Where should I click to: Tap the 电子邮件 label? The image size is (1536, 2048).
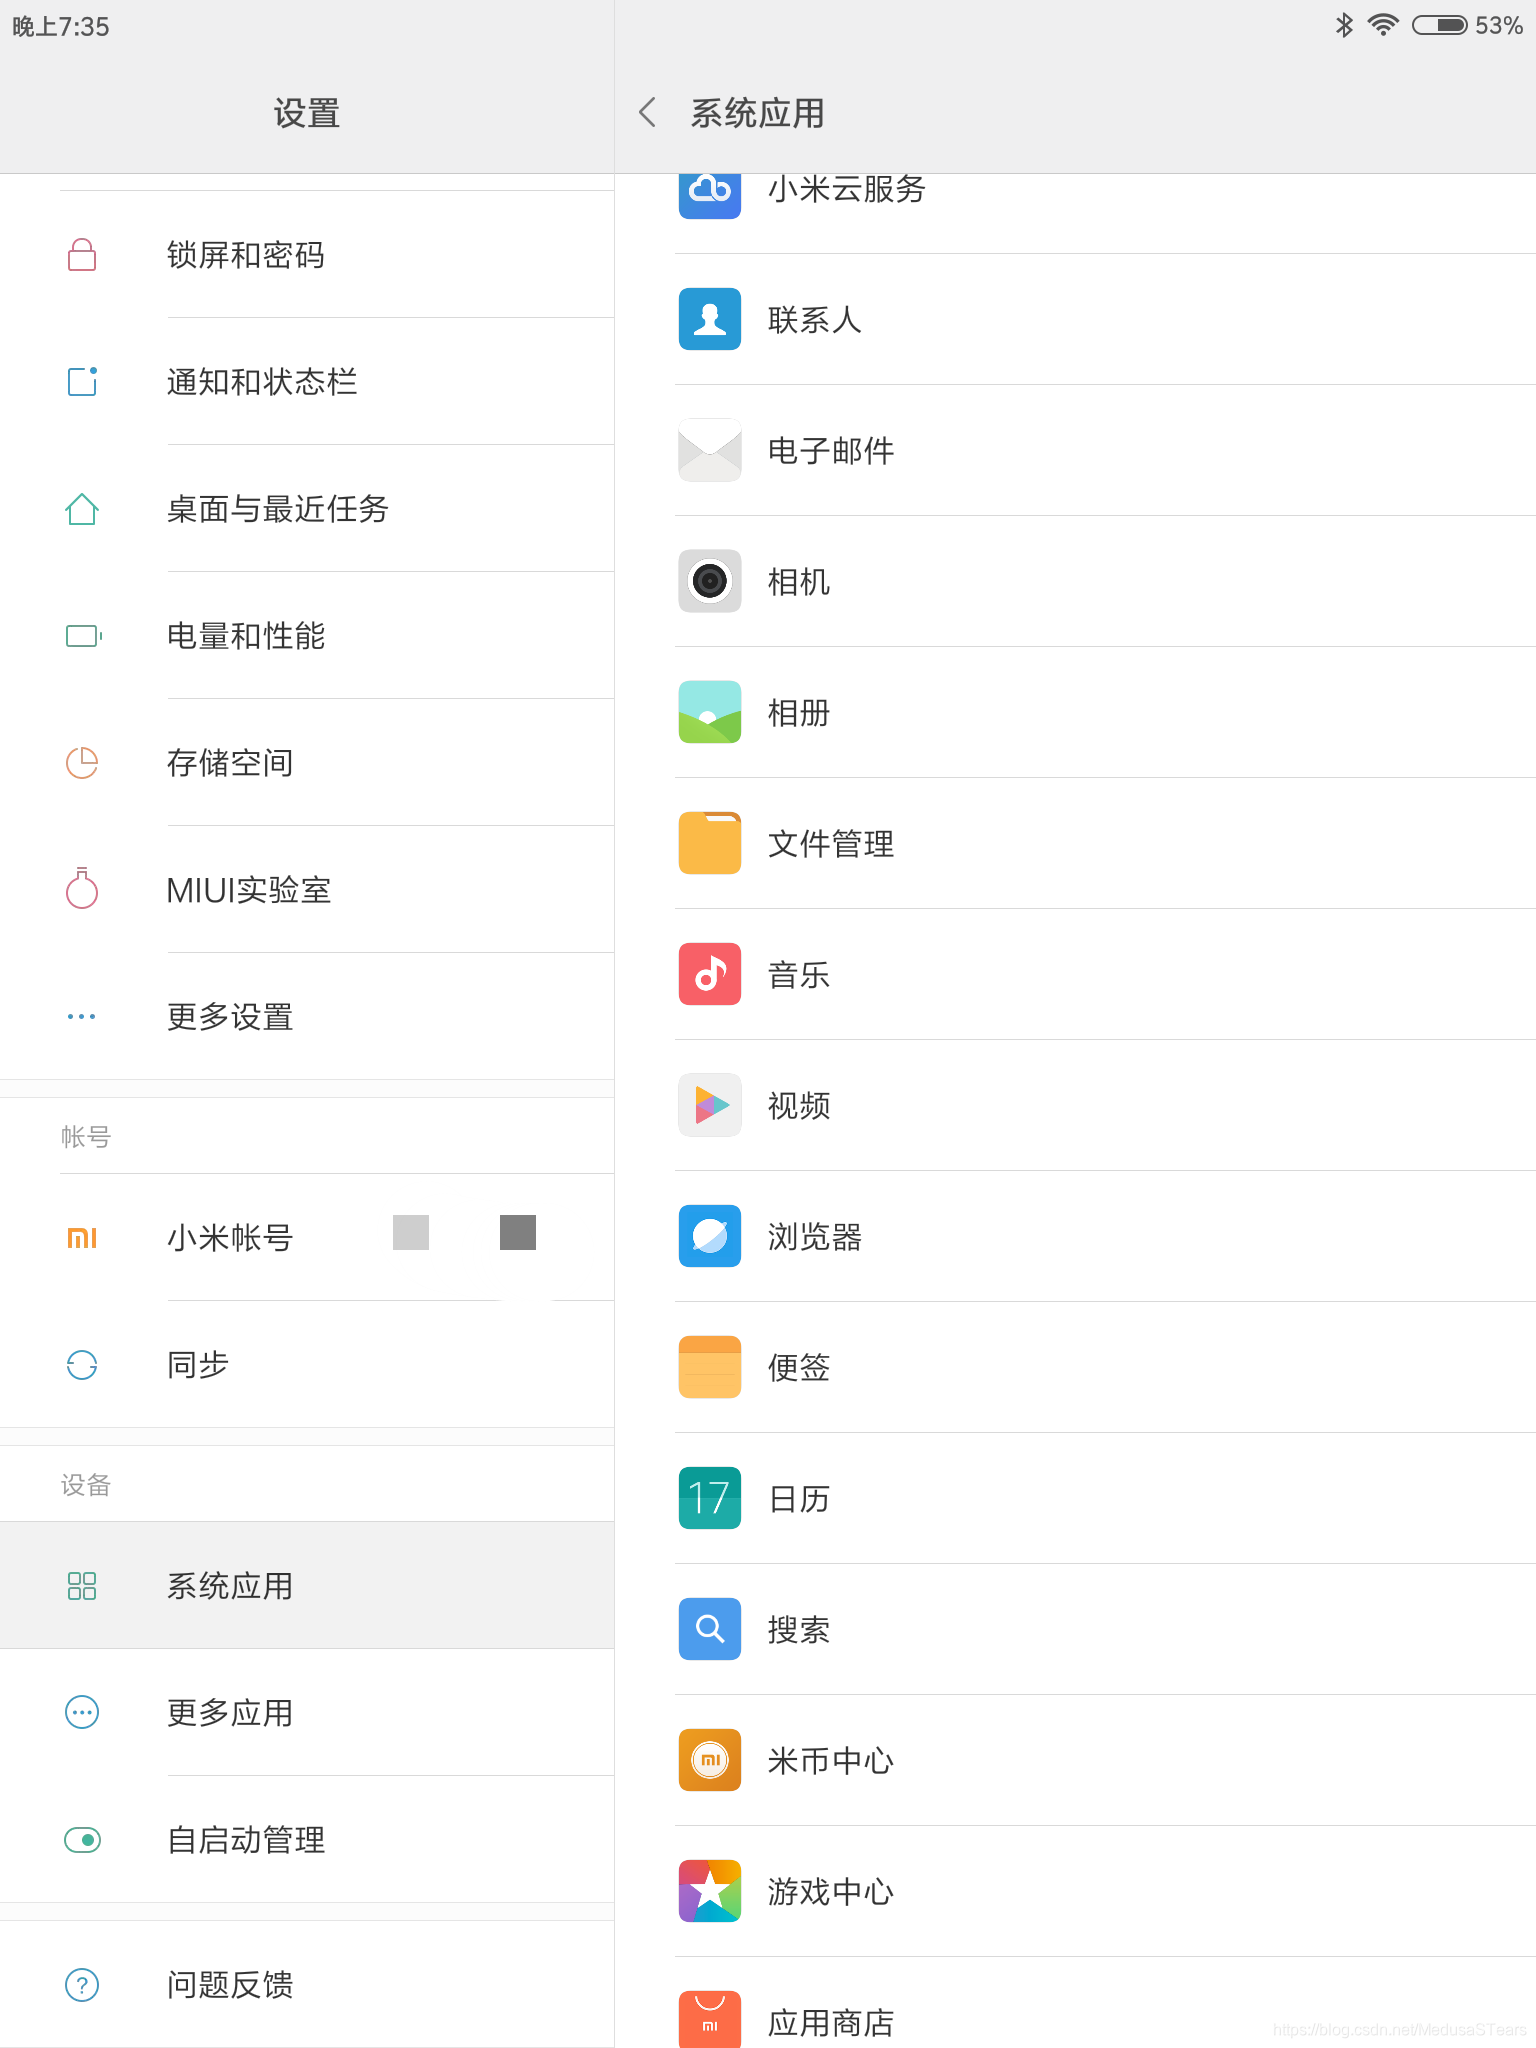pos(831,451)
